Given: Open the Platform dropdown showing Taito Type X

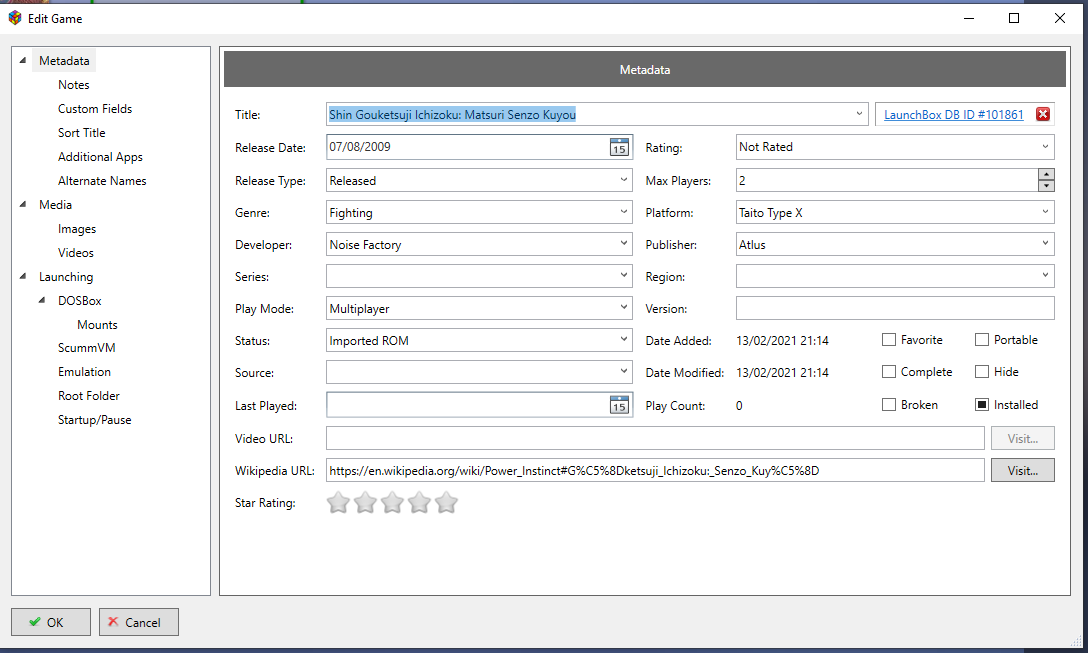Looking at the screenshot, I should (x=894, y=212).
